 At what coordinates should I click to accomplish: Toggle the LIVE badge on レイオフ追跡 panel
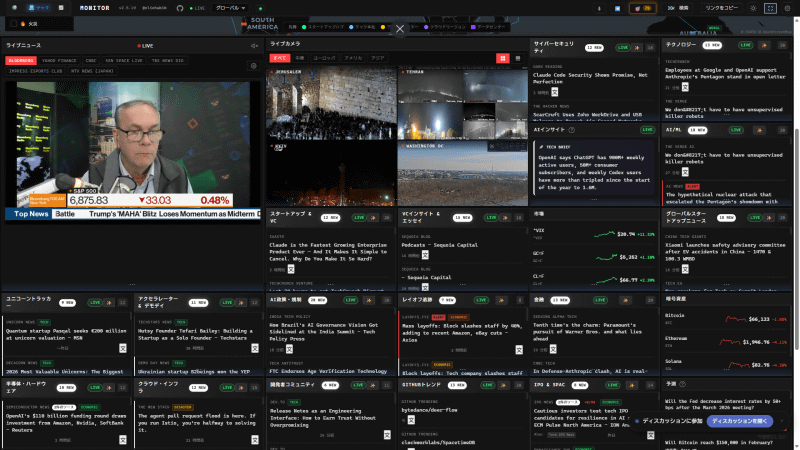[x=481, y=301]
